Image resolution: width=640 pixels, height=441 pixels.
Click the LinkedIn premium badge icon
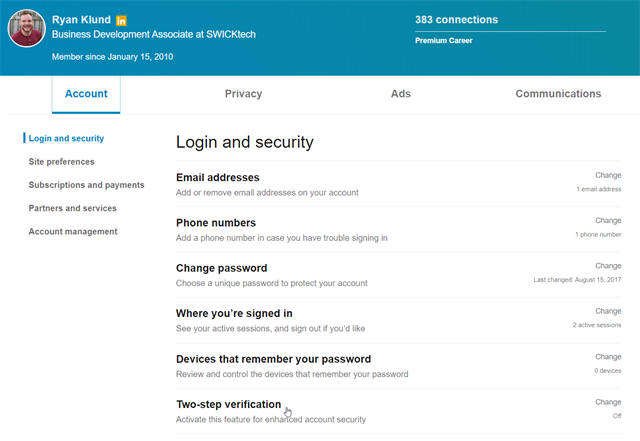point(121,20)
